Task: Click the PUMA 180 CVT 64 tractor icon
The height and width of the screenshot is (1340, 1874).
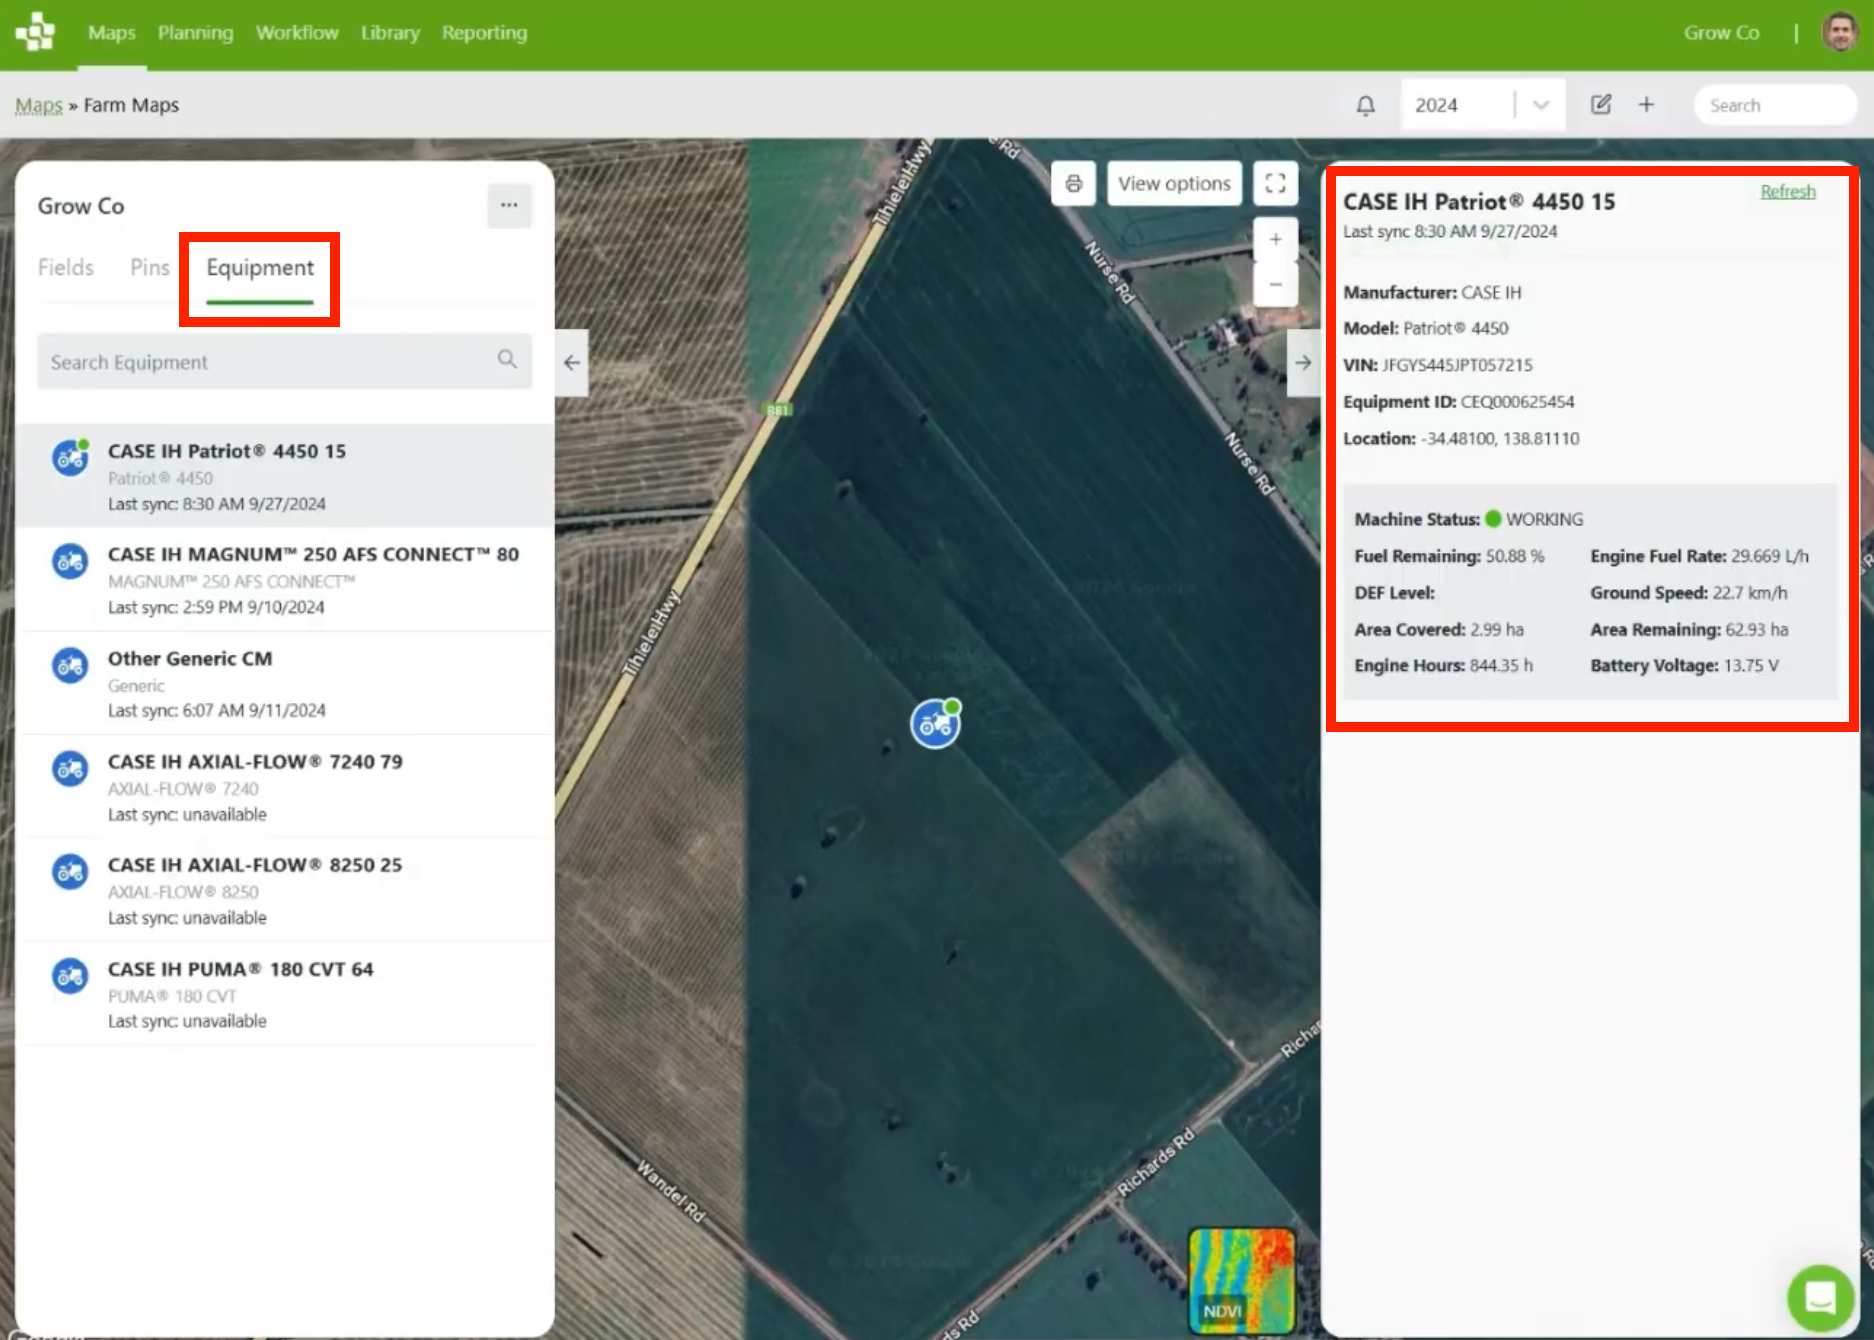Action: pos(70,976)
